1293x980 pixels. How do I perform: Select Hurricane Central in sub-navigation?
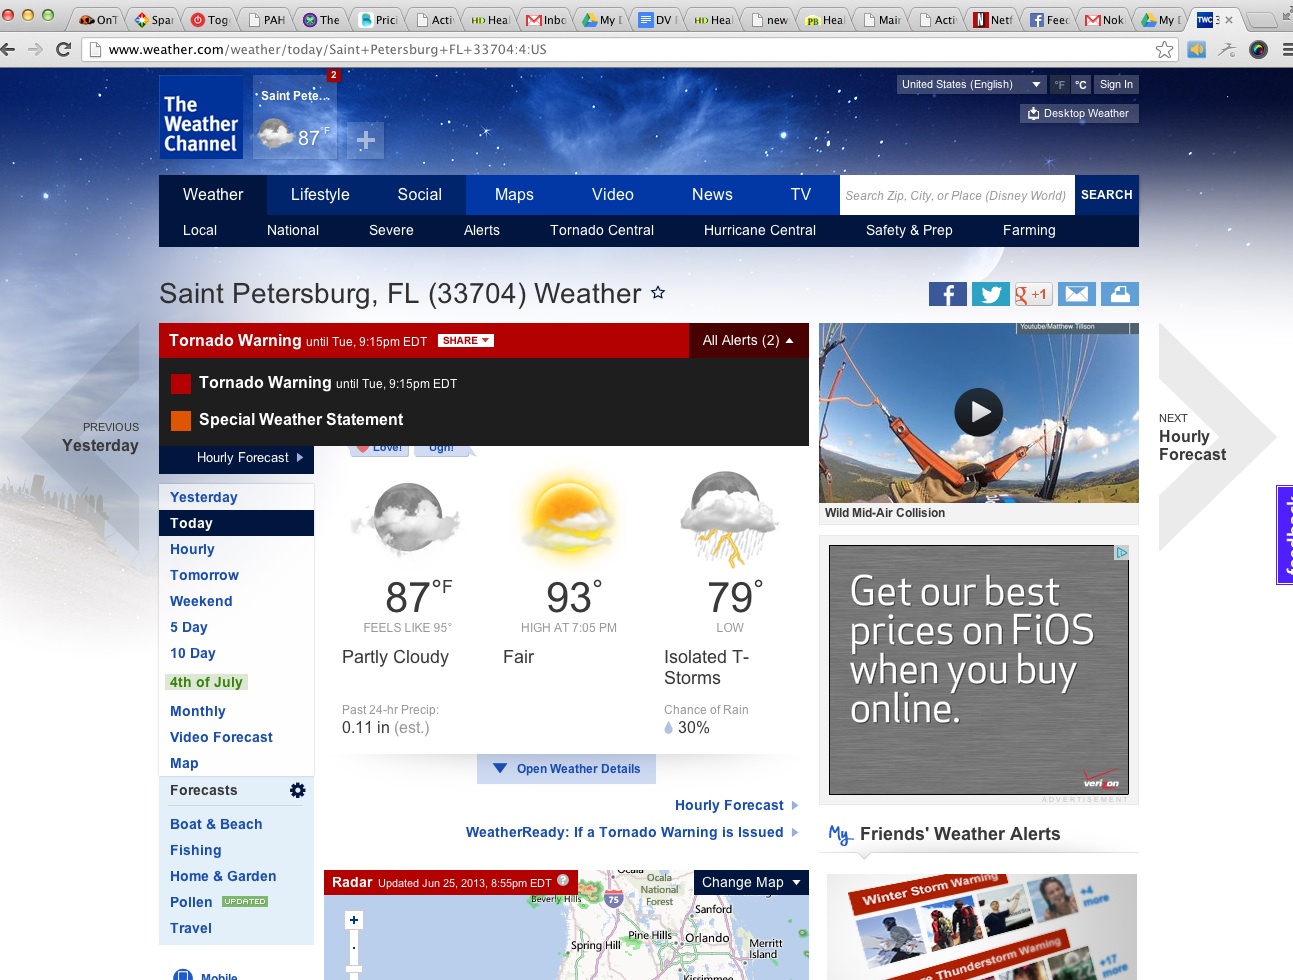pos(759,230)
